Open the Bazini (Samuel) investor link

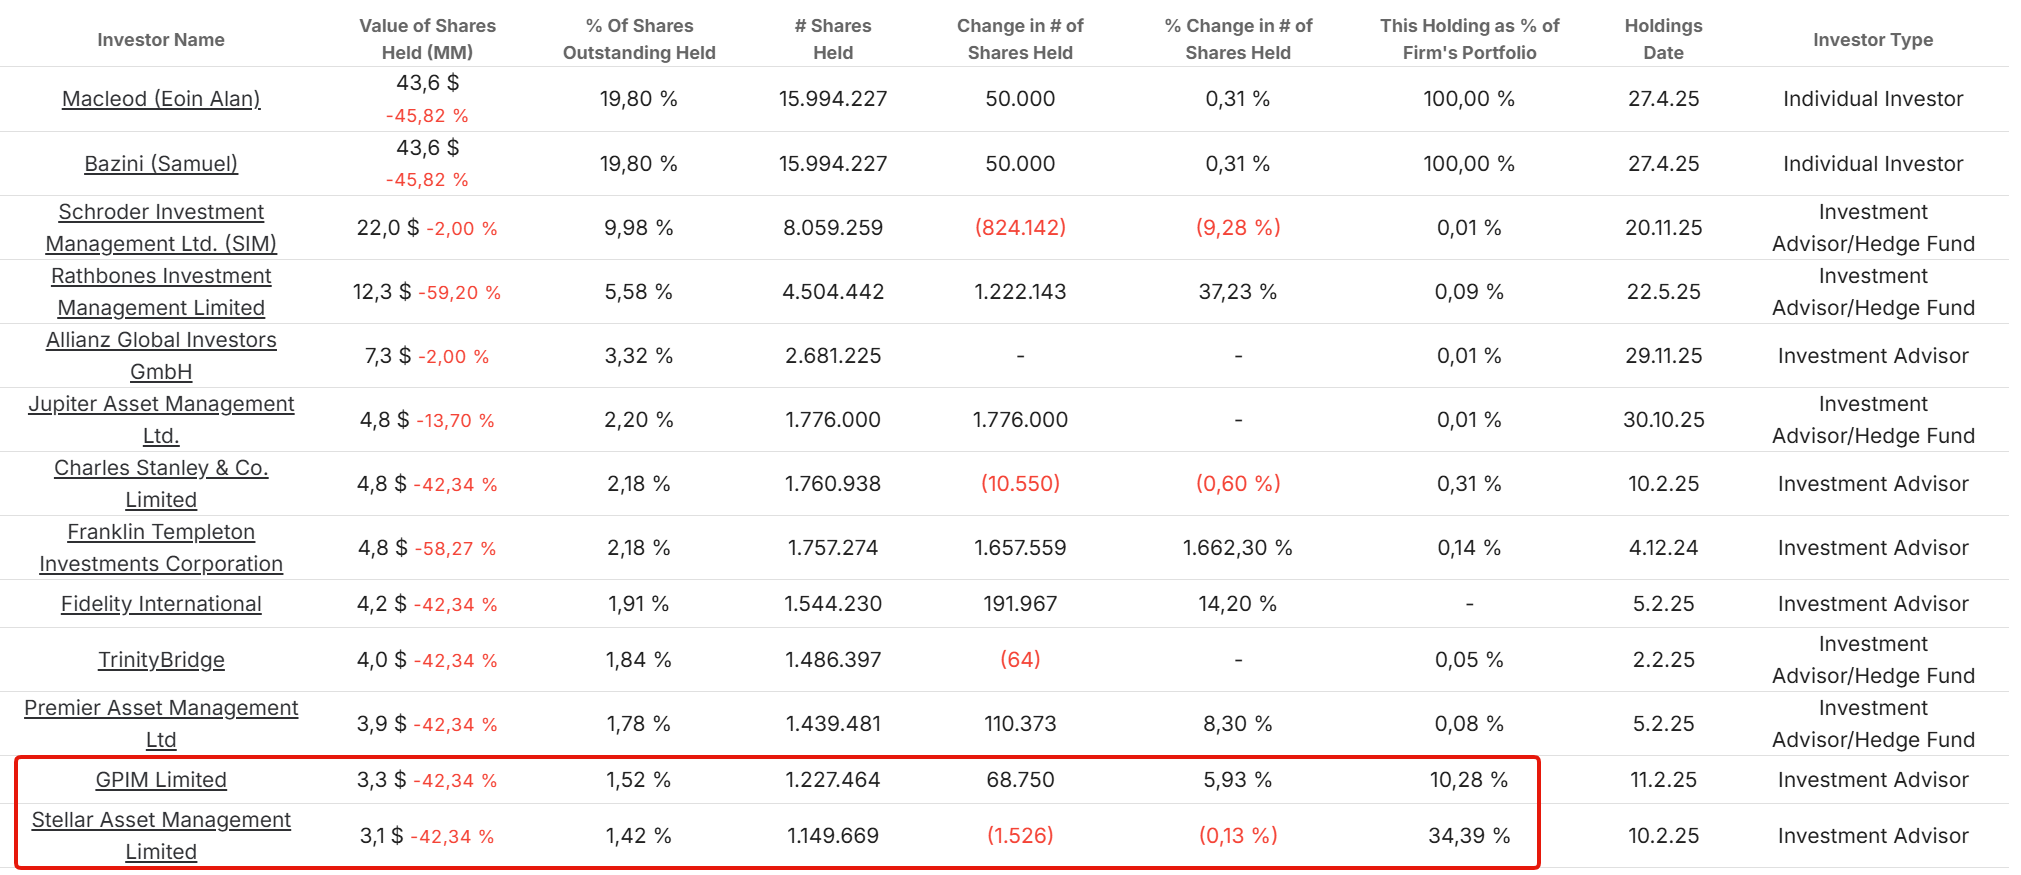point(161,164)
